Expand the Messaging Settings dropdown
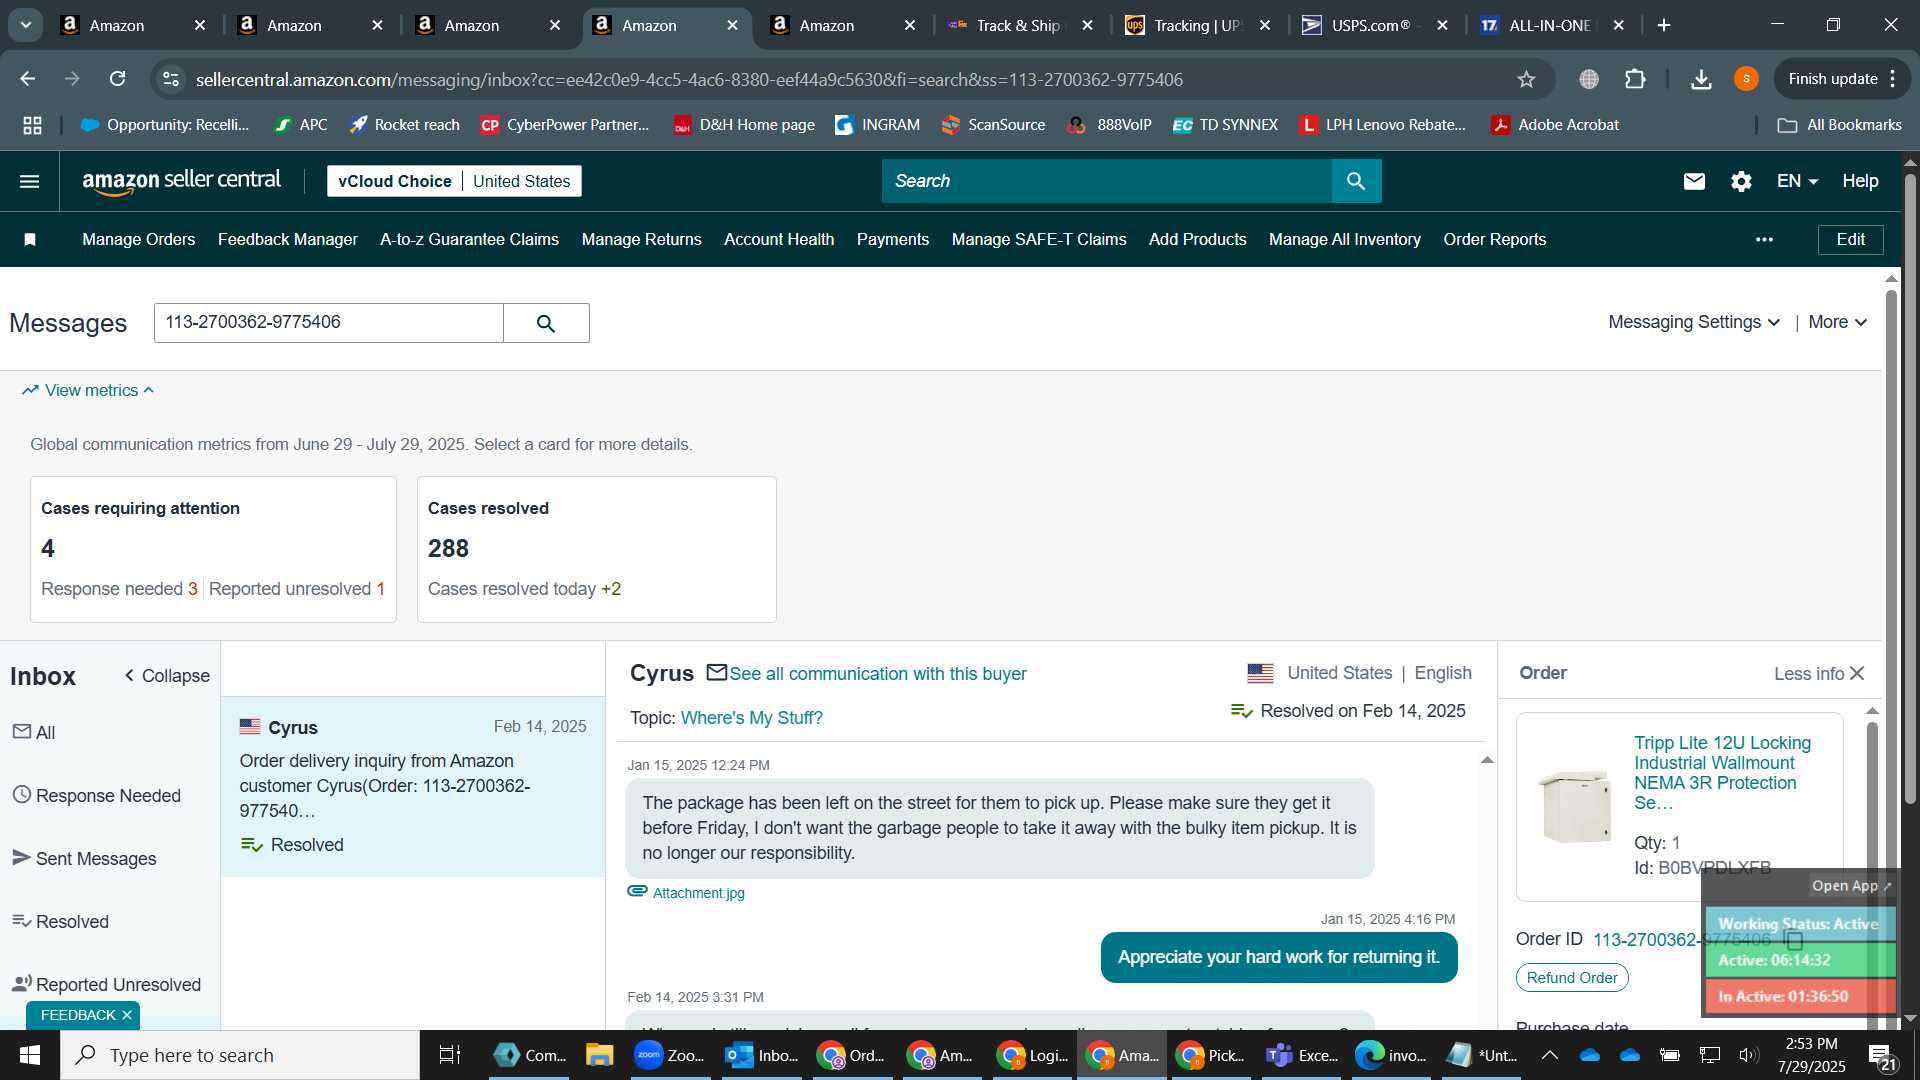This screenshot has height=1080, width=1920. coord(1694,322)
